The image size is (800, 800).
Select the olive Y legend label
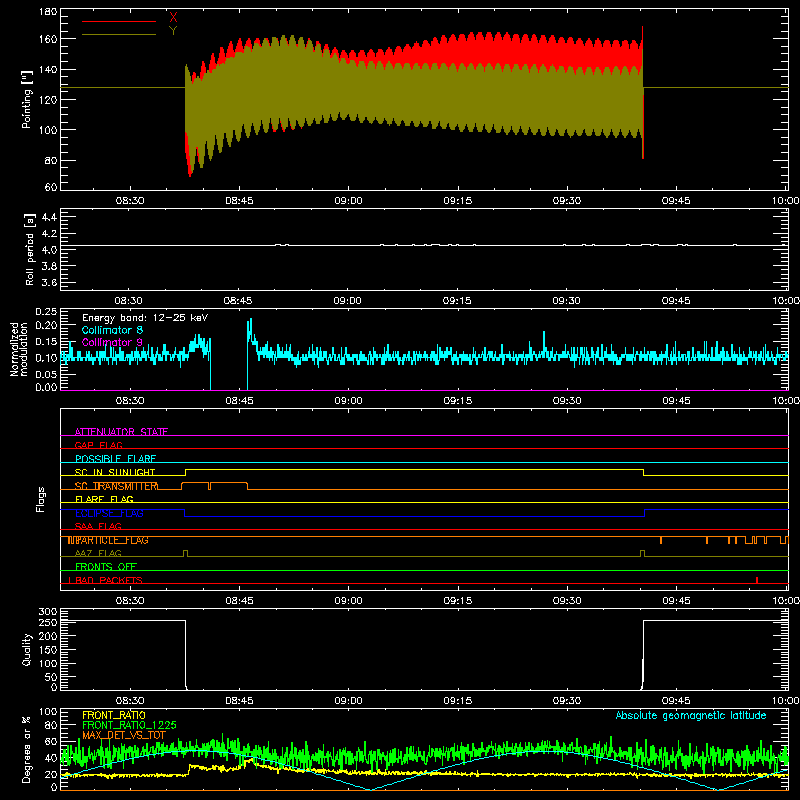tap(173, 31)
